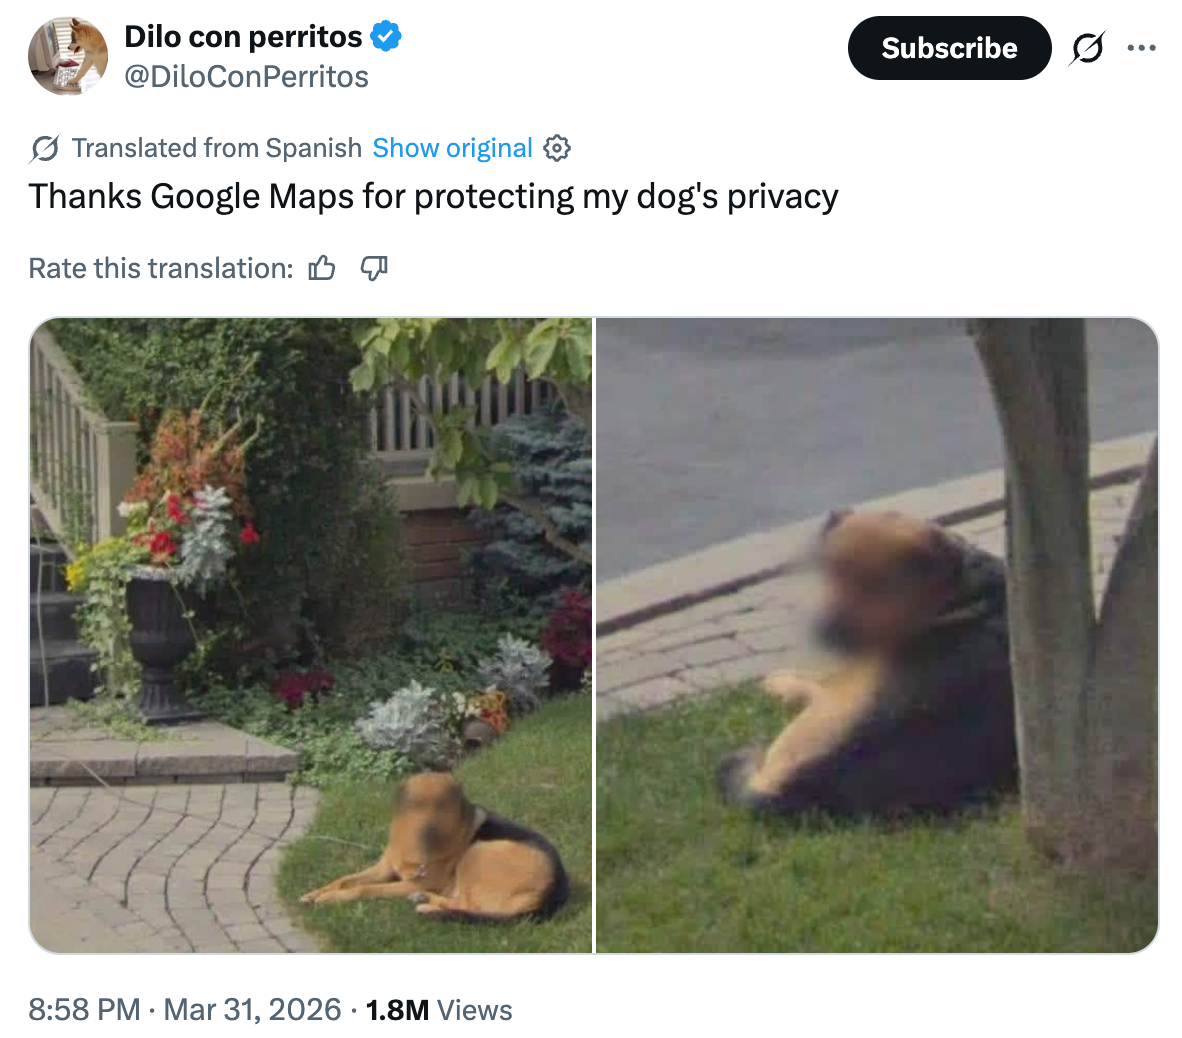Click the 1.8M Views count
The height and width of the screenshot is (1038, 1182).
(439, 1009)
